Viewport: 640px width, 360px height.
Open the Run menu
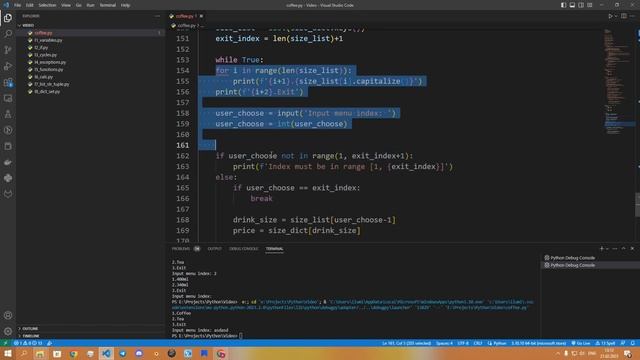pos(91,5)
